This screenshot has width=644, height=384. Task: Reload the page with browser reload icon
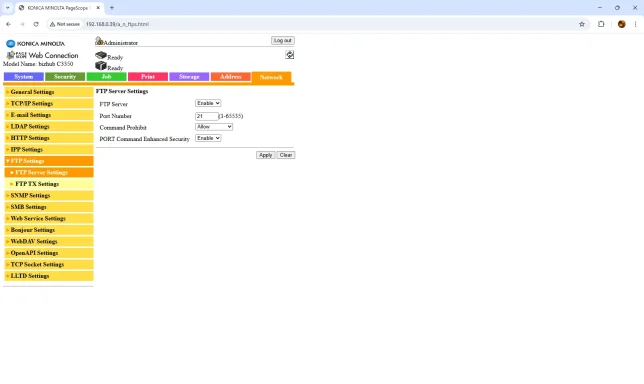coord(36,24)
